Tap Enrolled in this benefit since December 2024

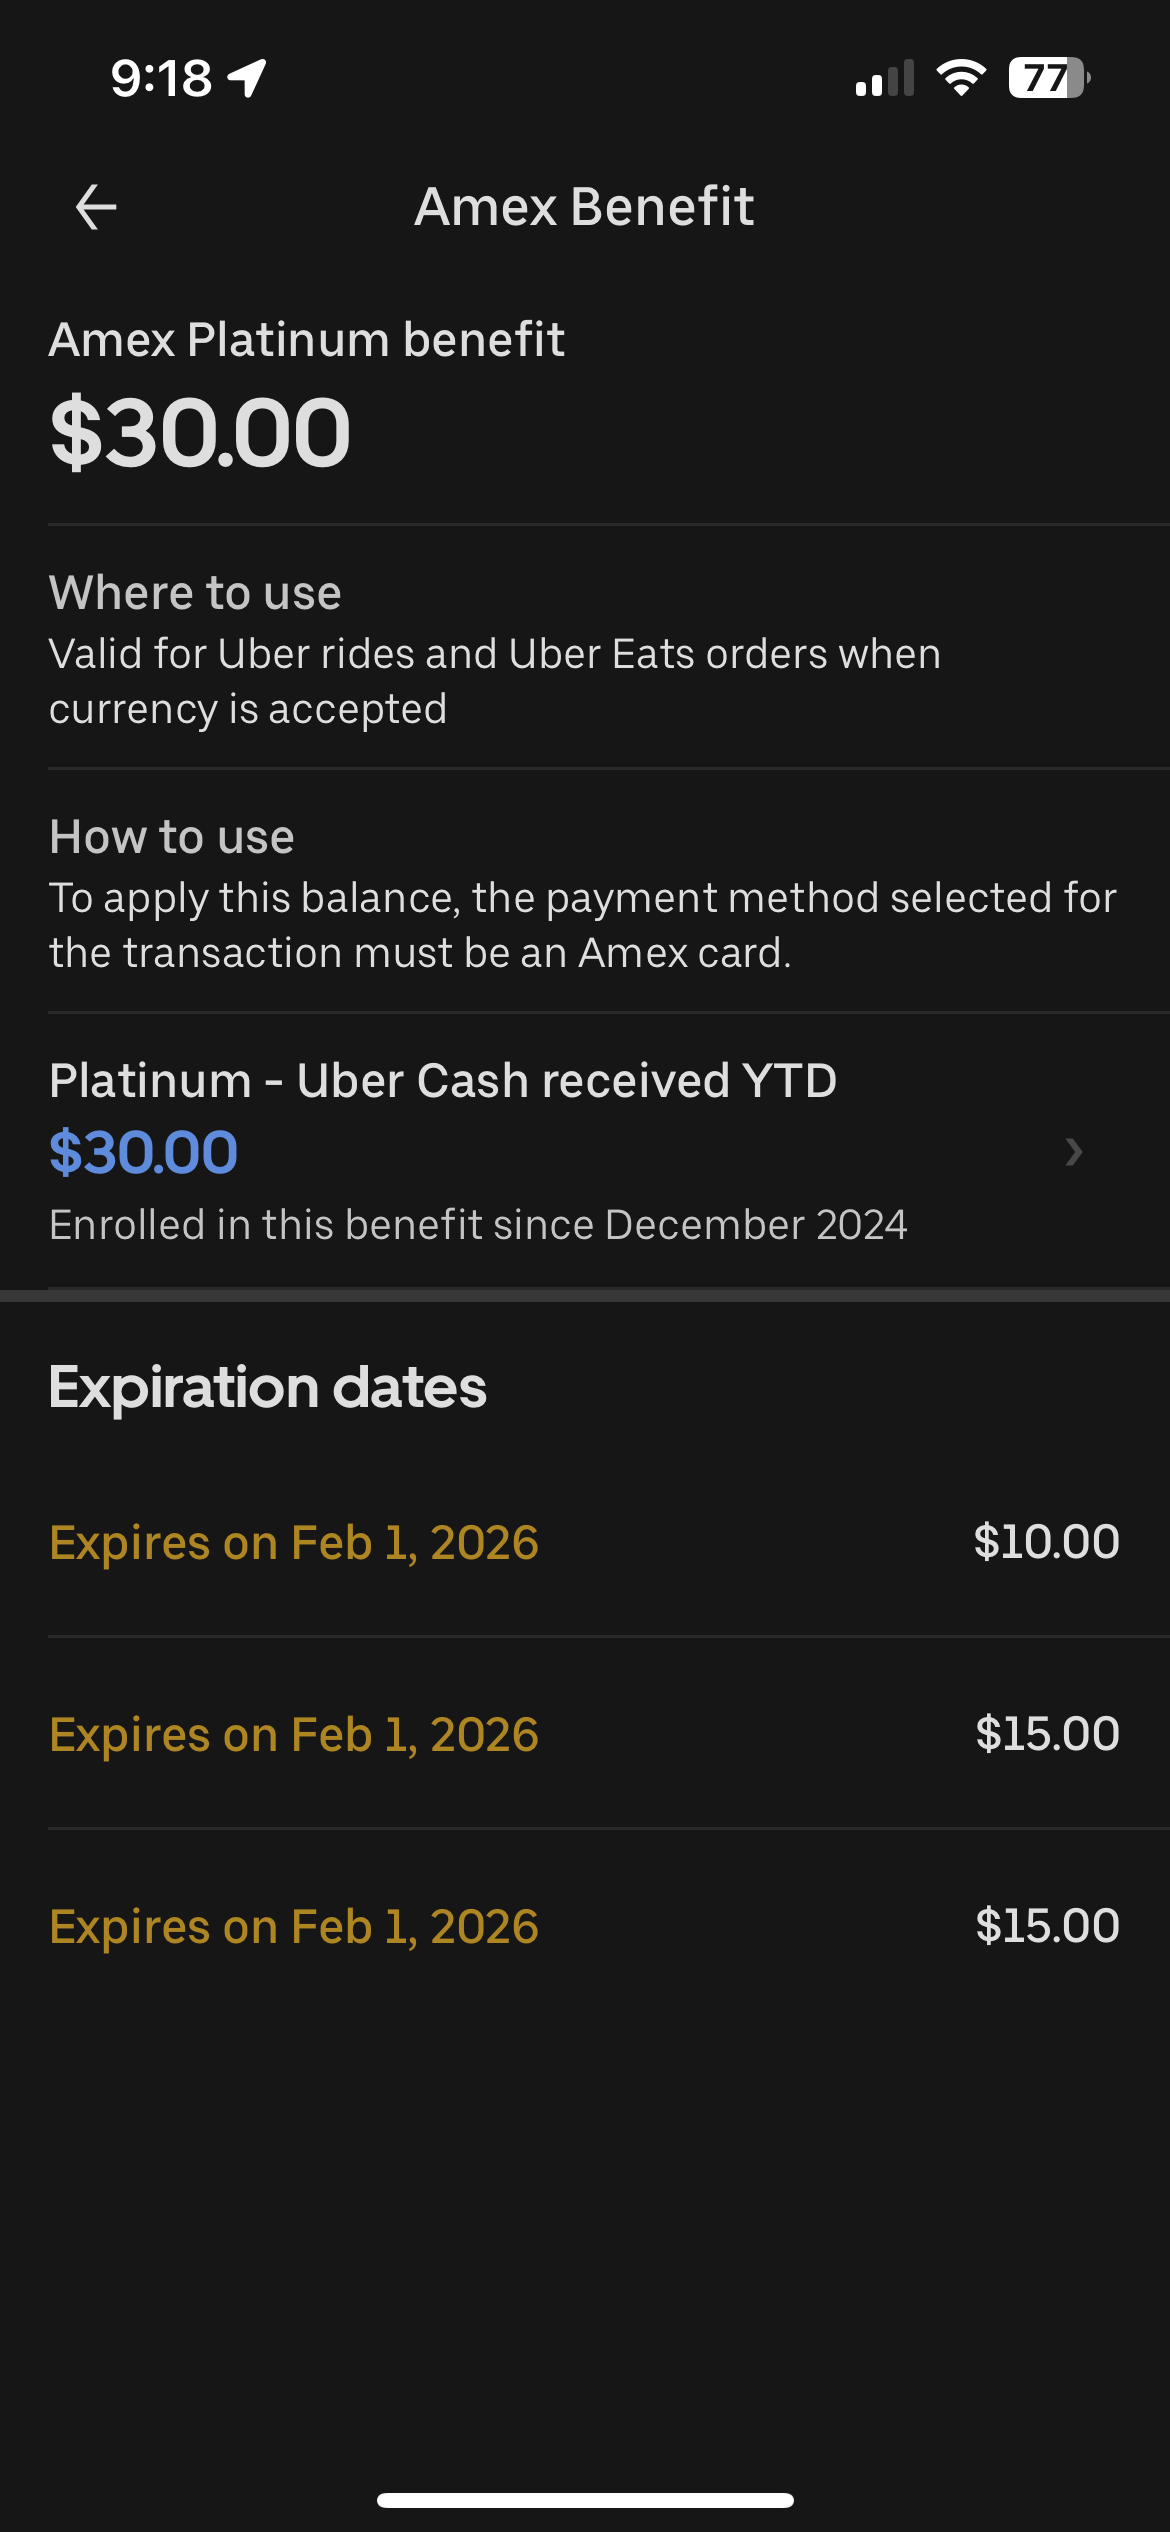coord(478,1225)
